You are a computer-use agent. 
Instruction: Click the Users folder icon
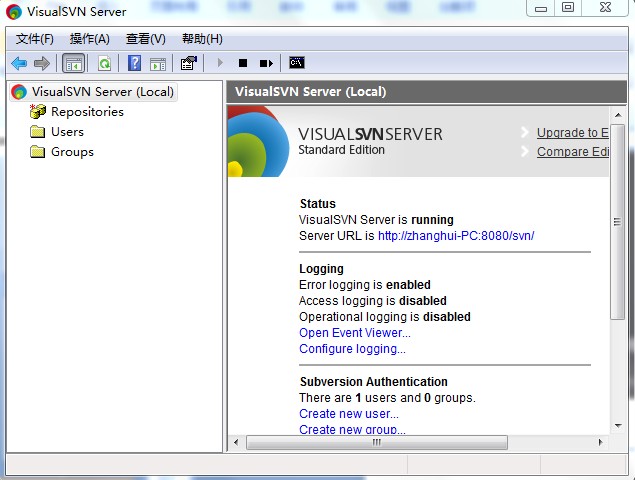38,132
